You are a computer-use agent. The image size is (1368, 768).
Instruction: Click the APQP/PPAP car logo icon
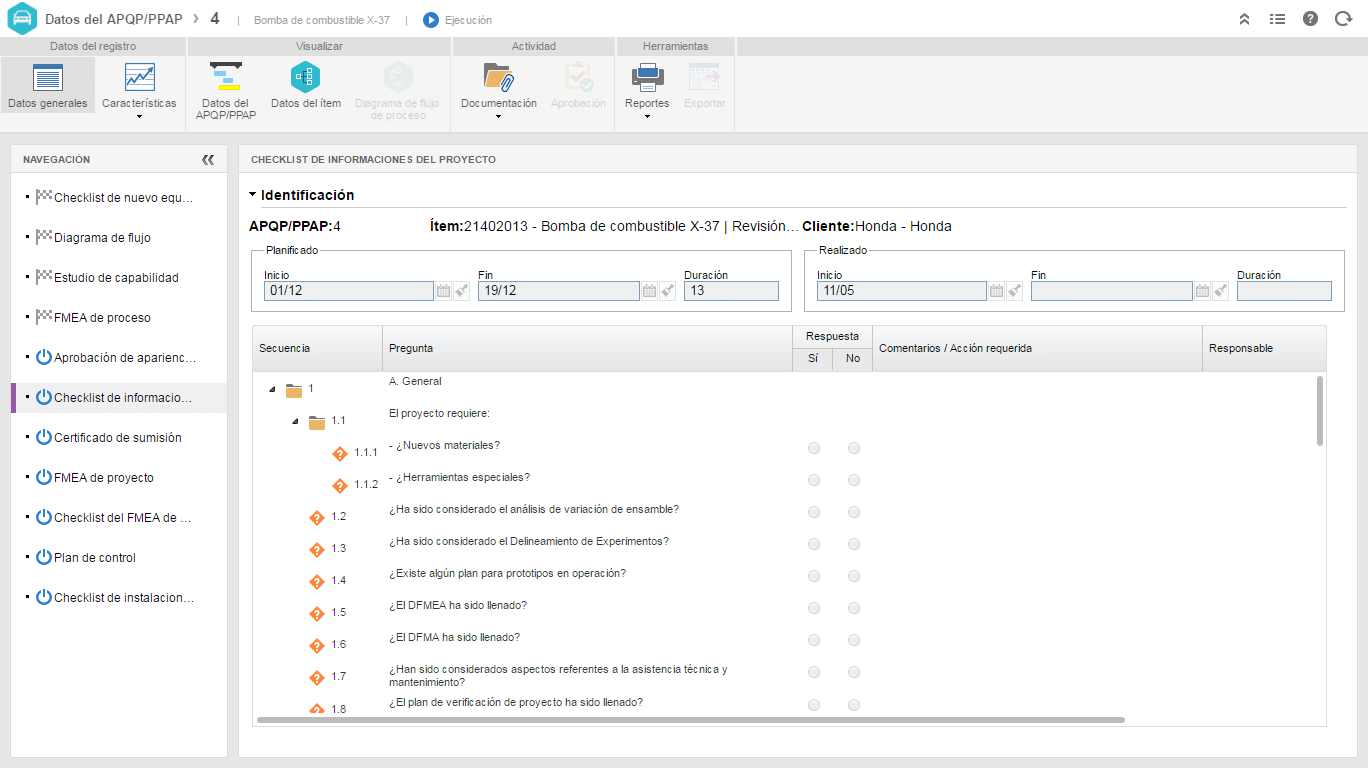22,19
